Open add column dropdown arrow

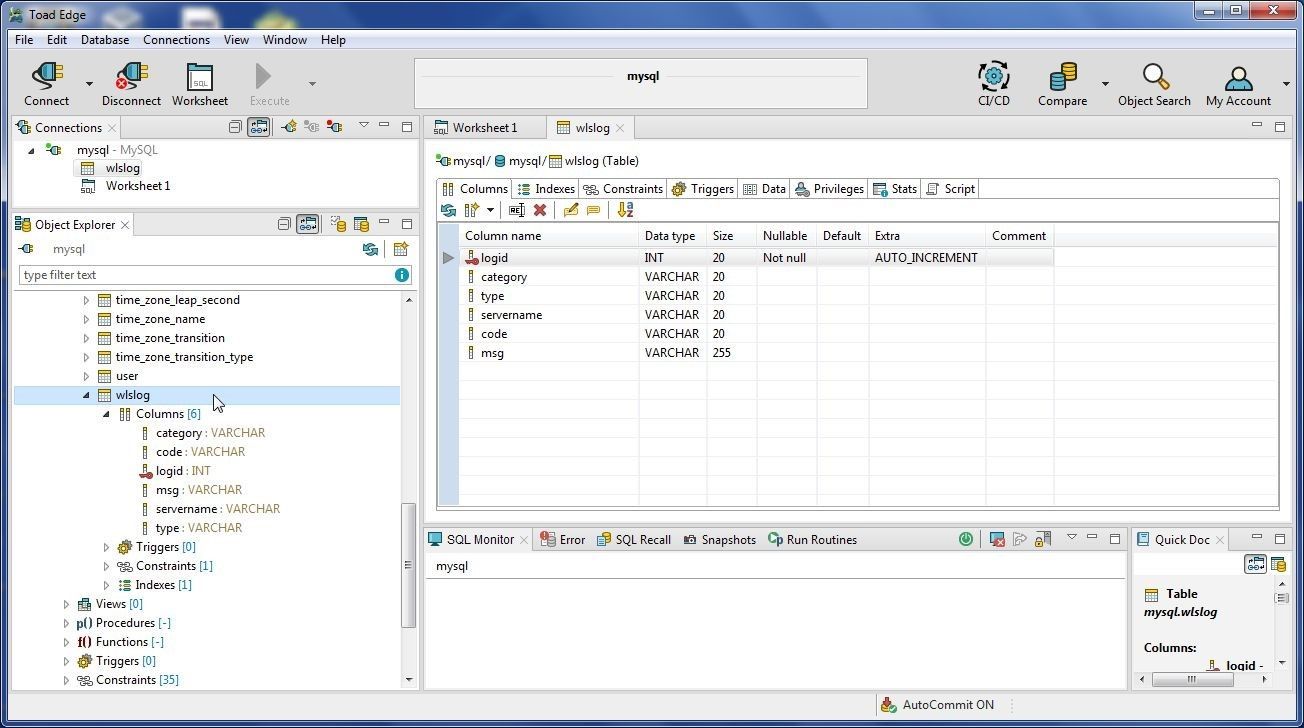(x=490, y=210)
